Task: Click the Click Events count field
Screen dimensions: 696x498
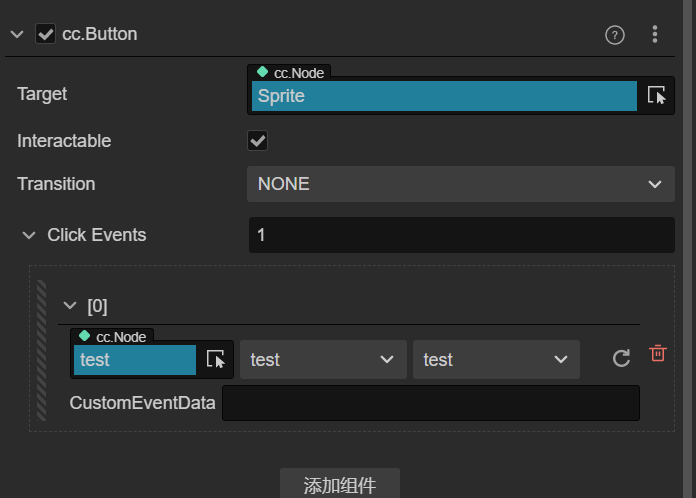Action: click(461, 235)
